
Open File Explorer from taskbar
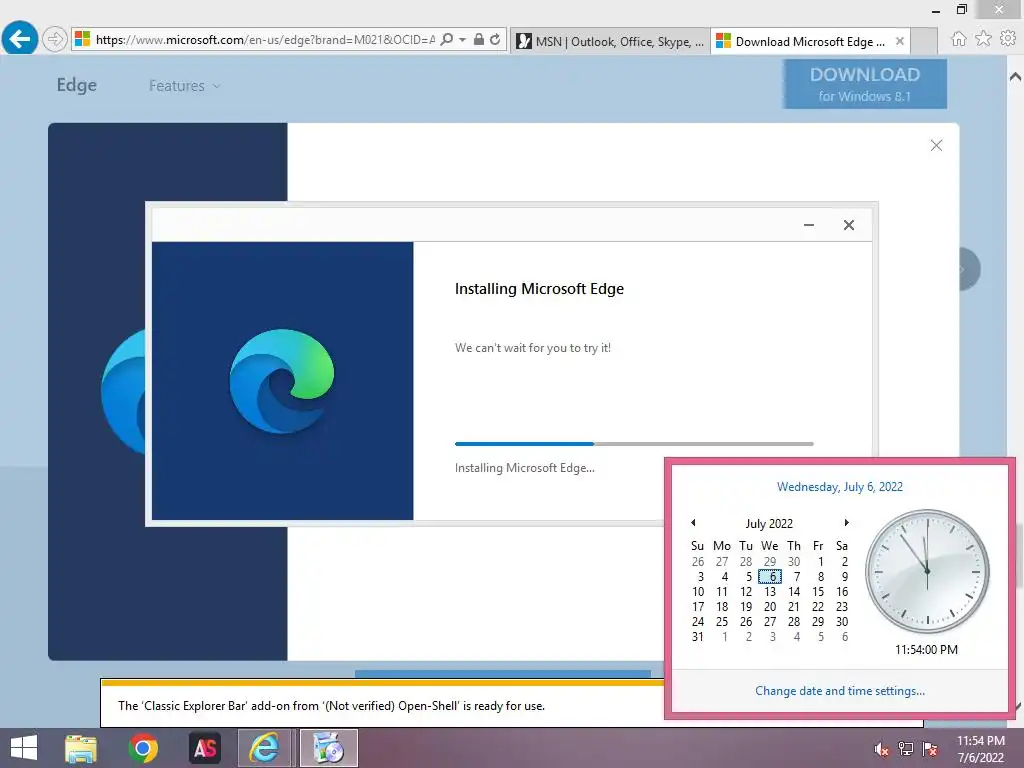[x=81, y=748]
